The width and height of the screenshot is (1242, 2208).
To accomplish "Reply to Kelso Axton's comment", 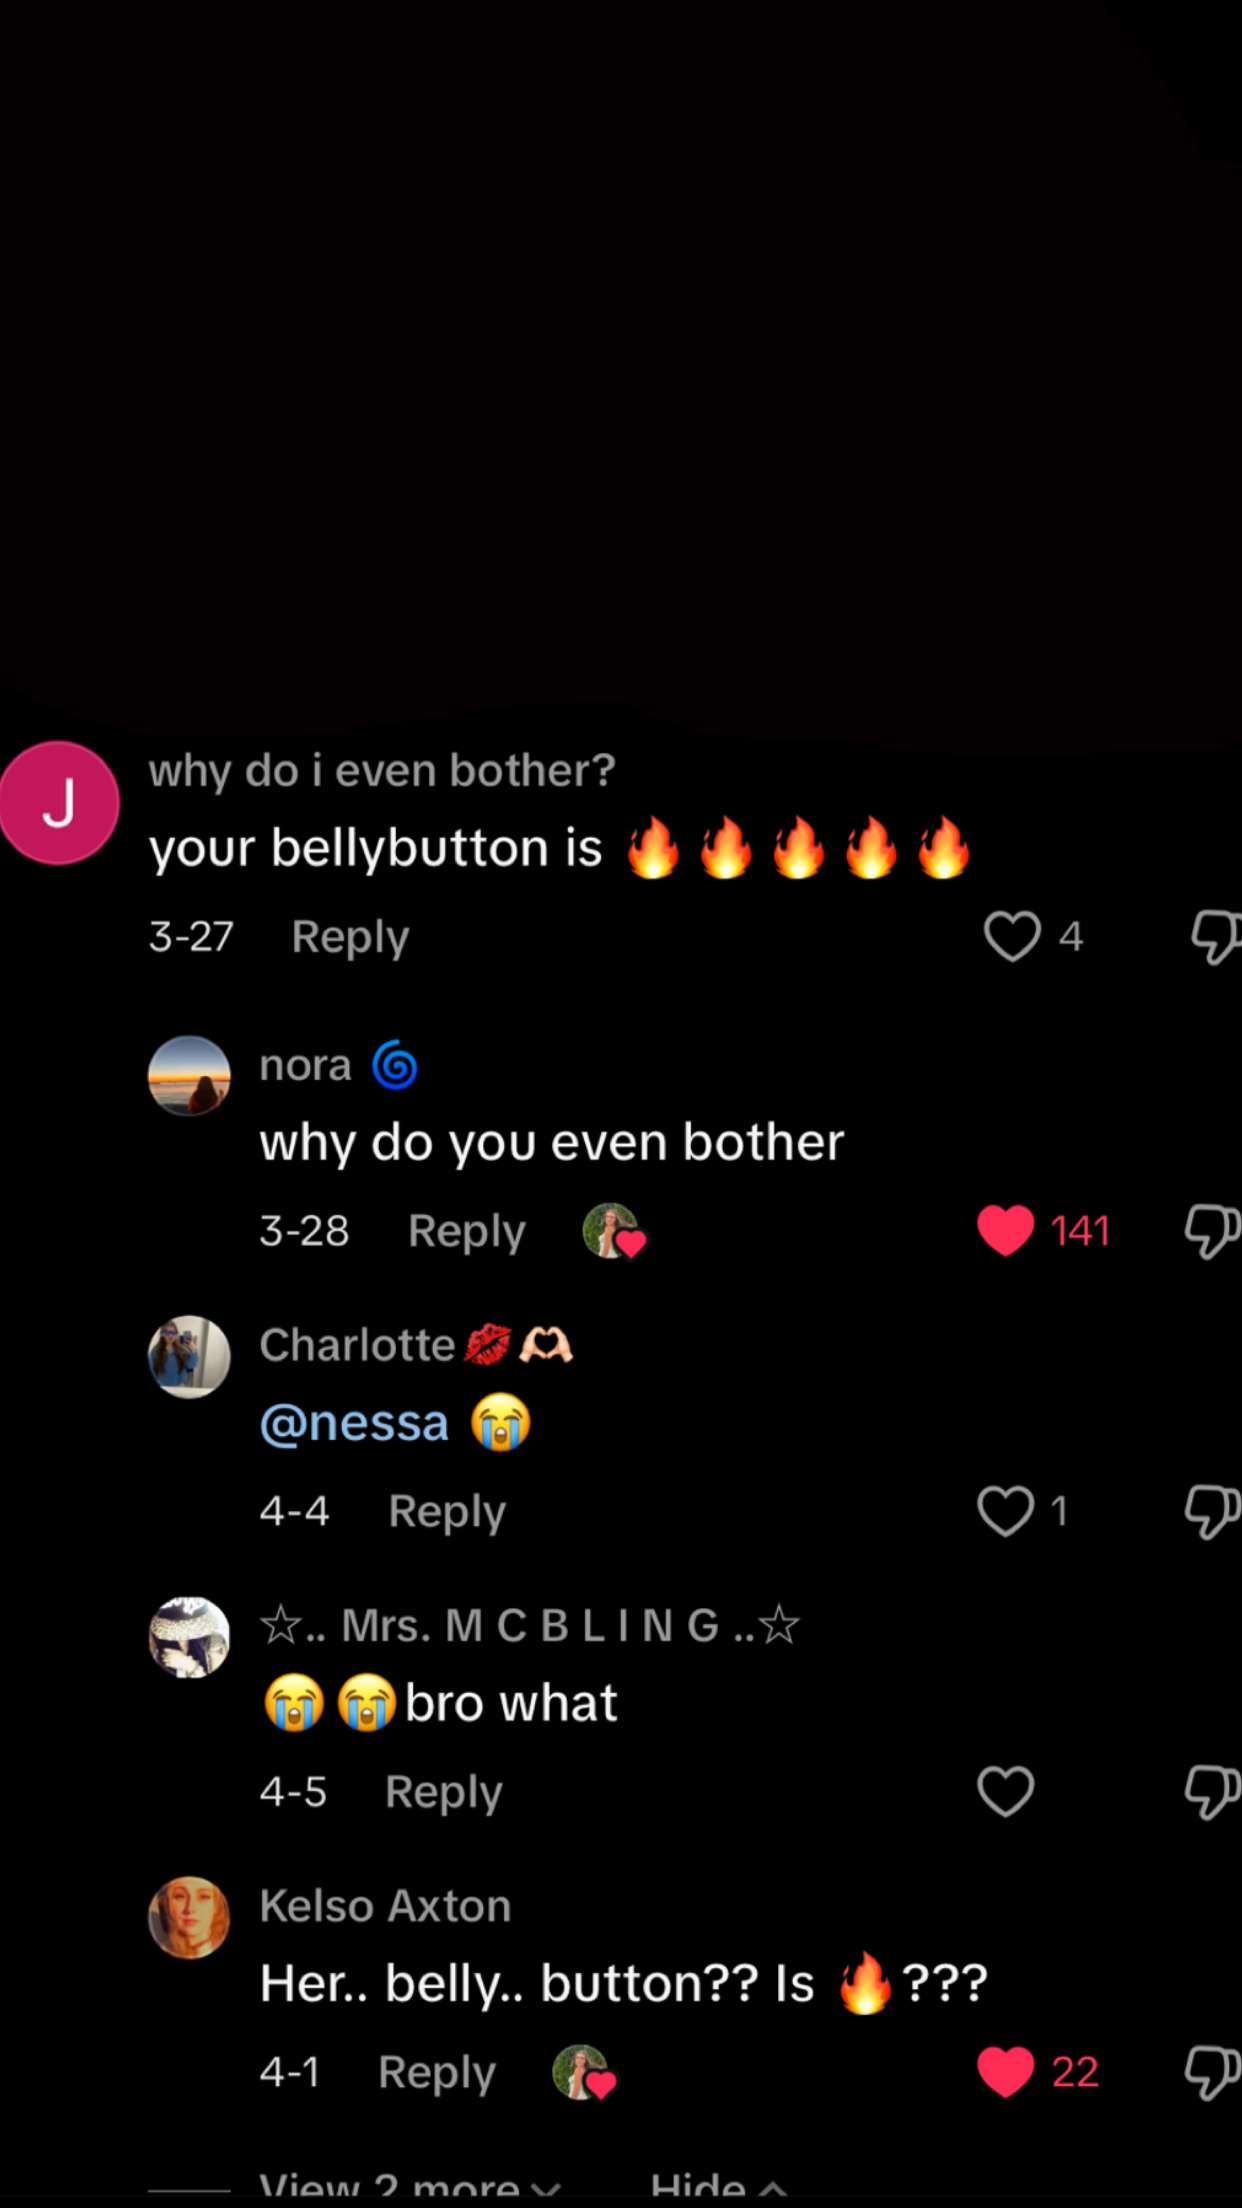I will point(436,2072).
